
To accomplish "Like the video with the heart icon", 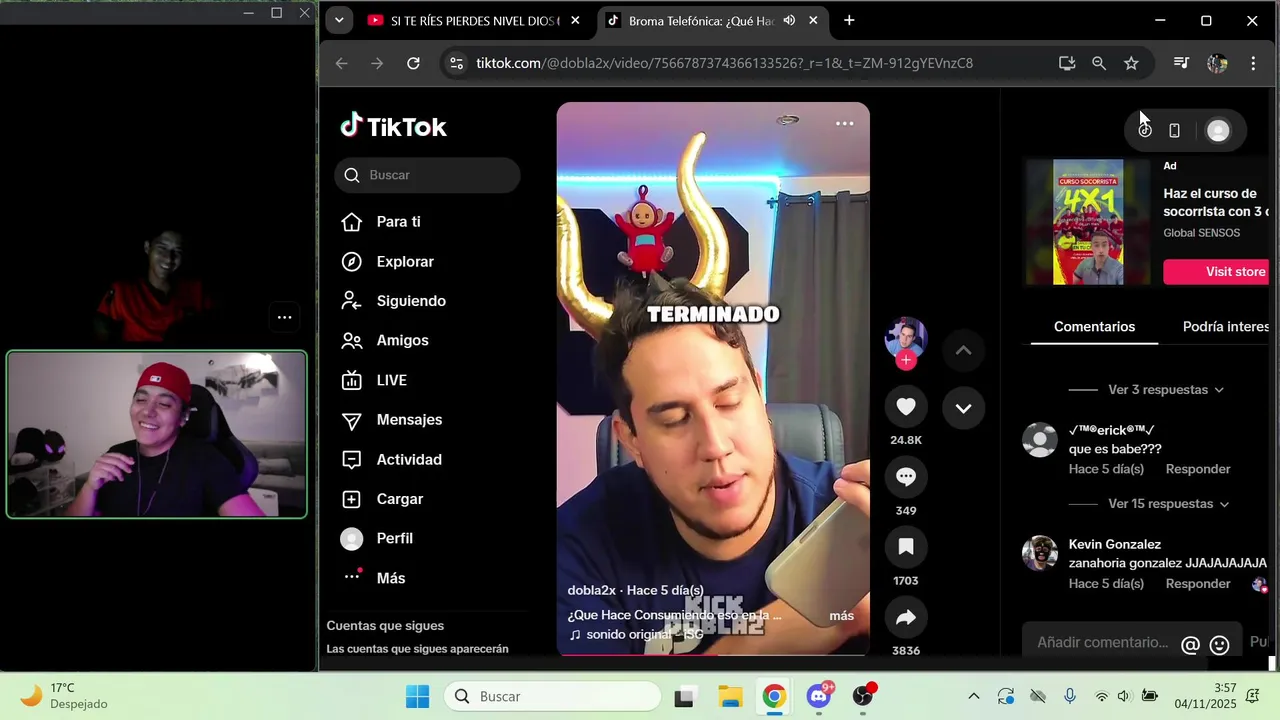I will tap(906, 407).
